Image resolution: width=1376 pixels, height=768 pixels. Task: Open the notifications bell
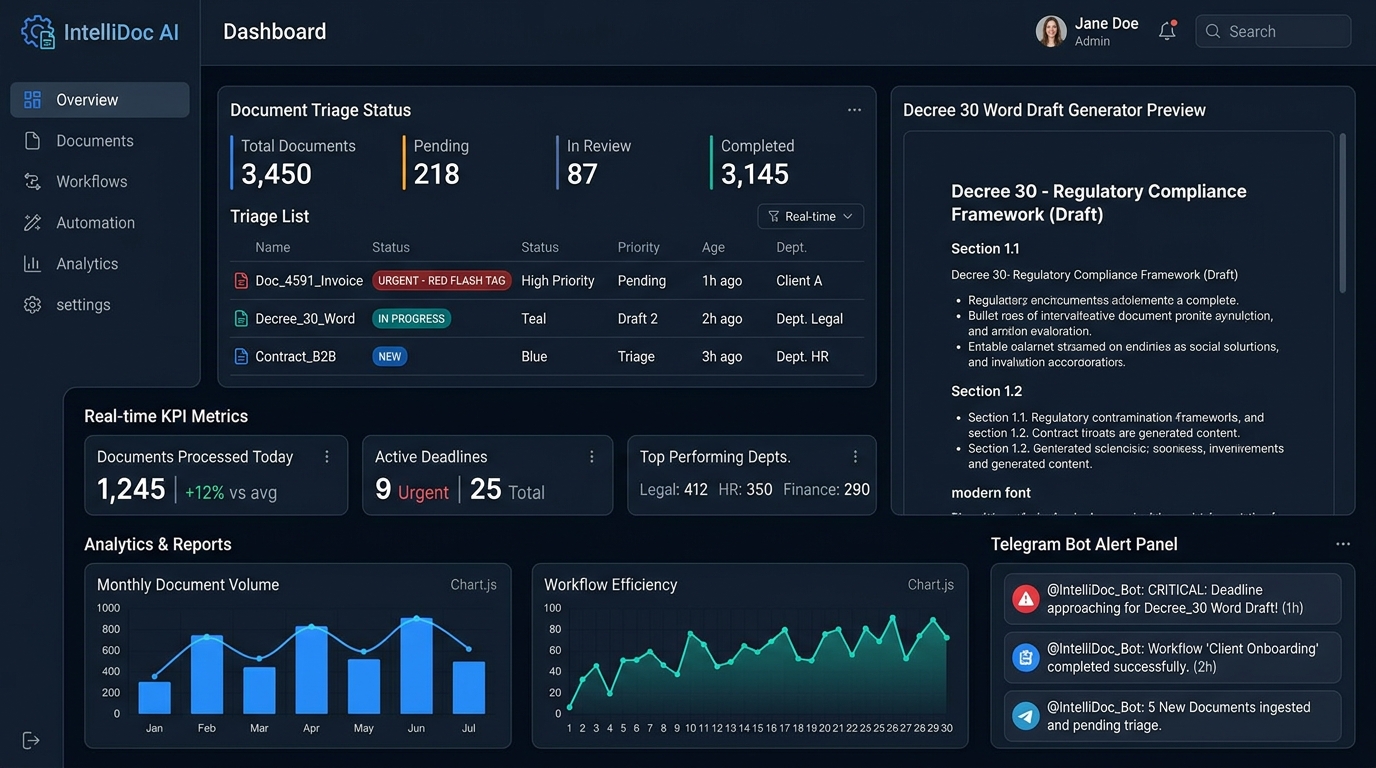point(1167,31)
